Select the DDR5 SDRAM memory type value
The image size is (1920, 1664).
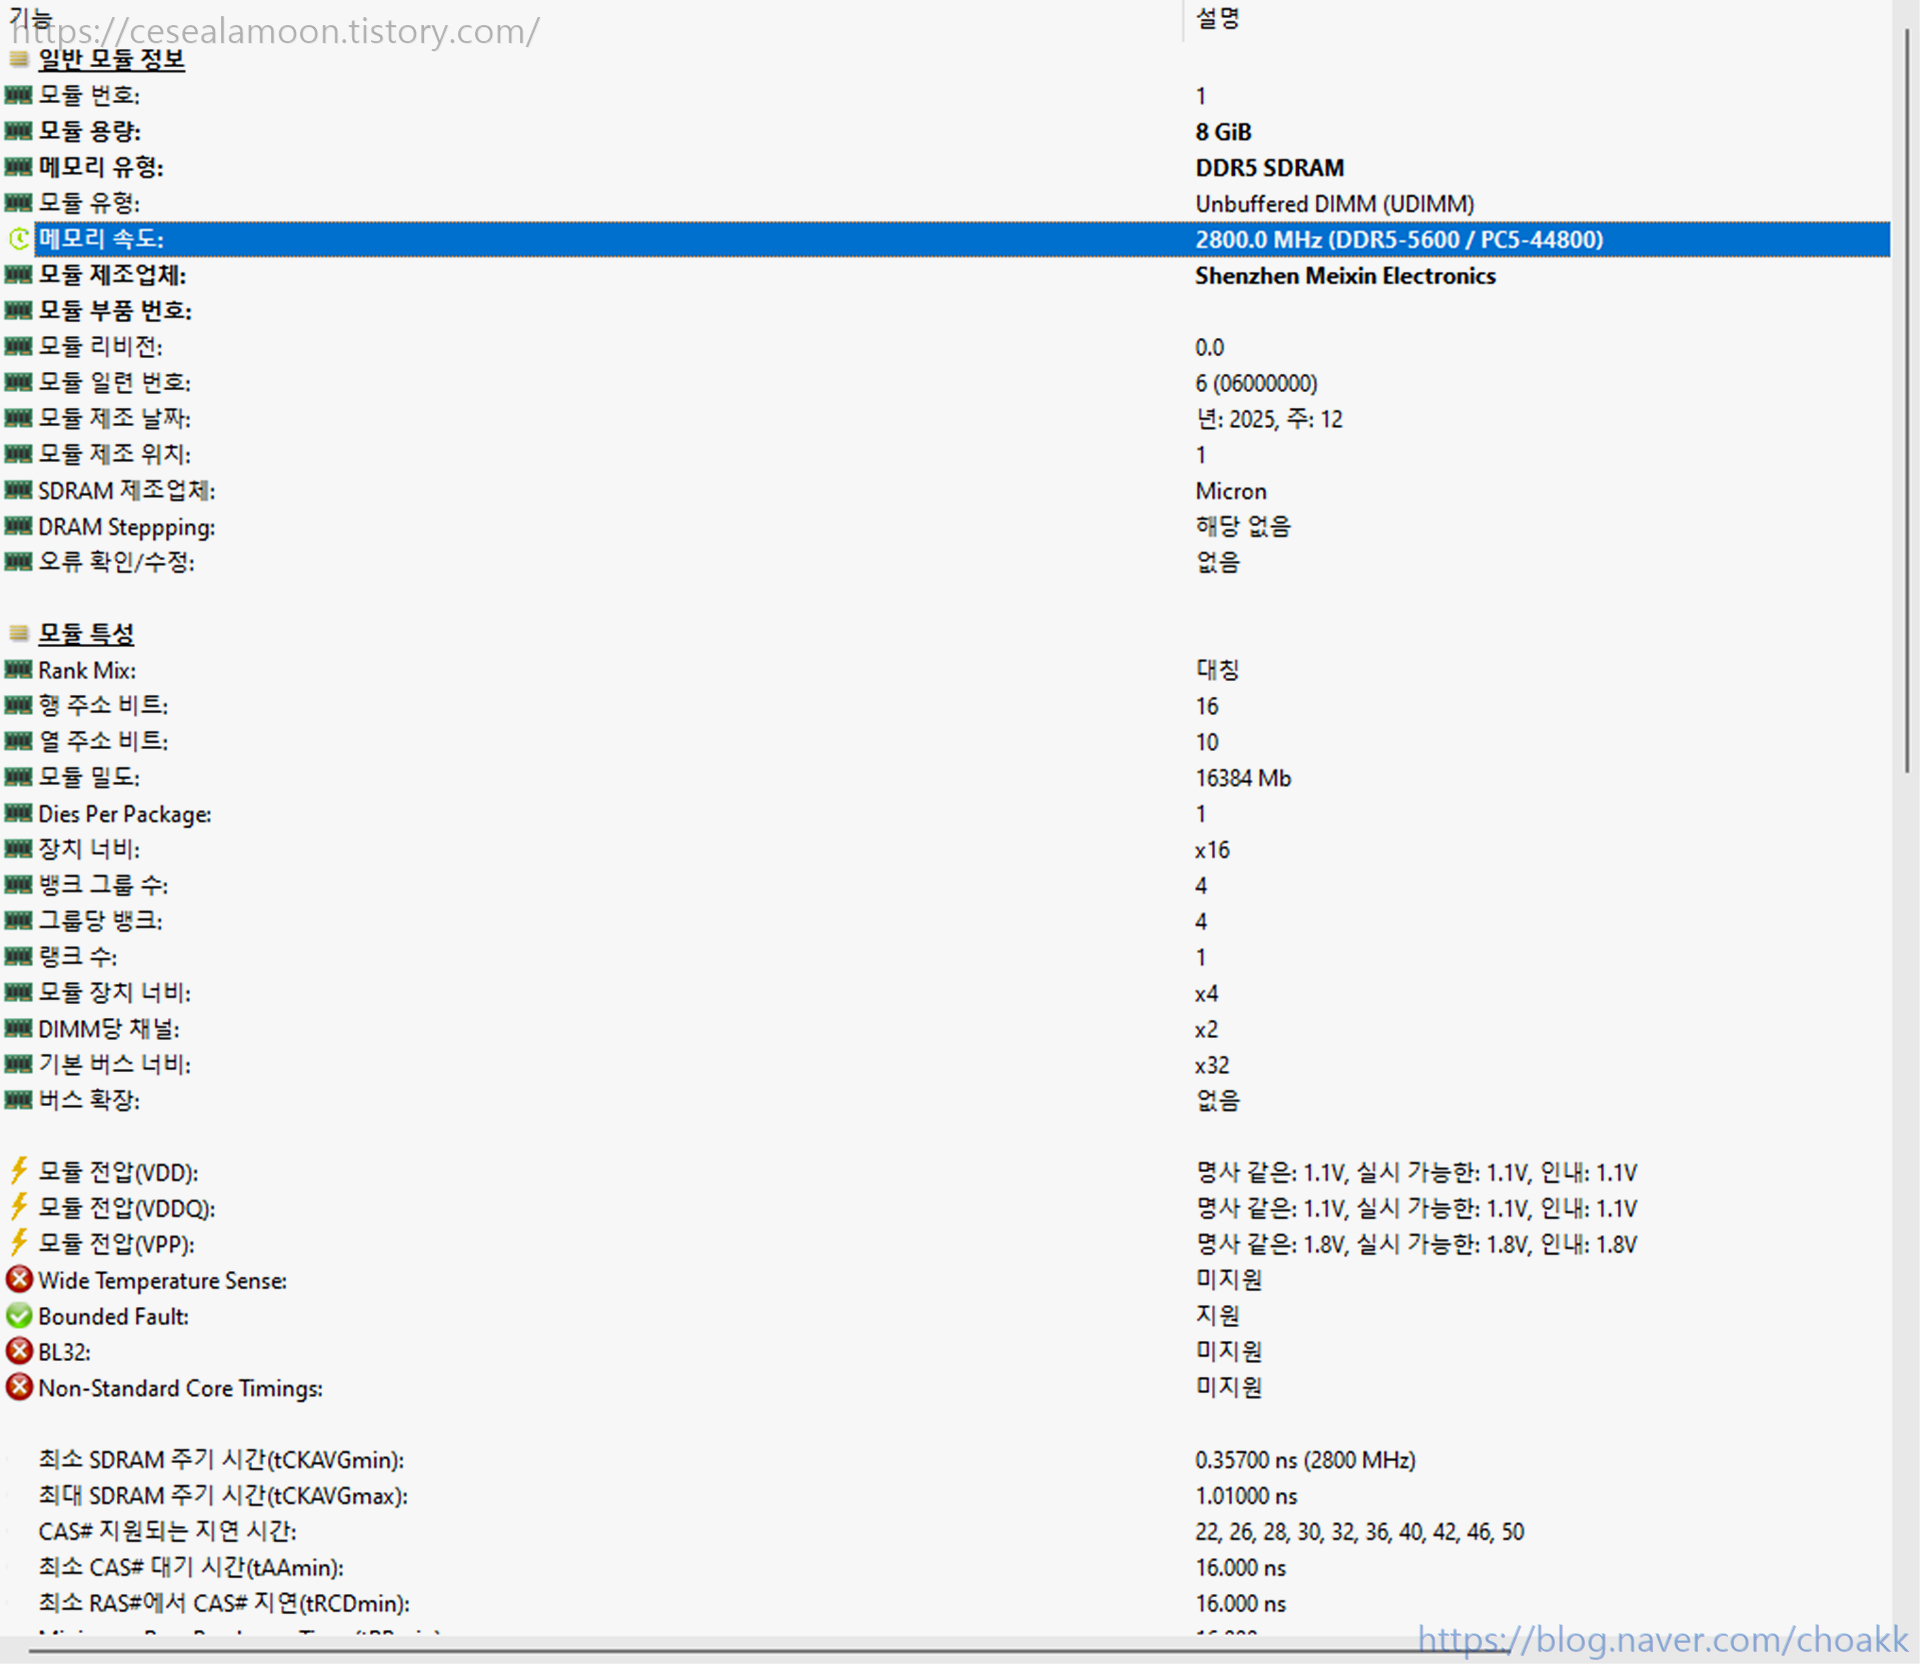click(x=1269, y=168)
